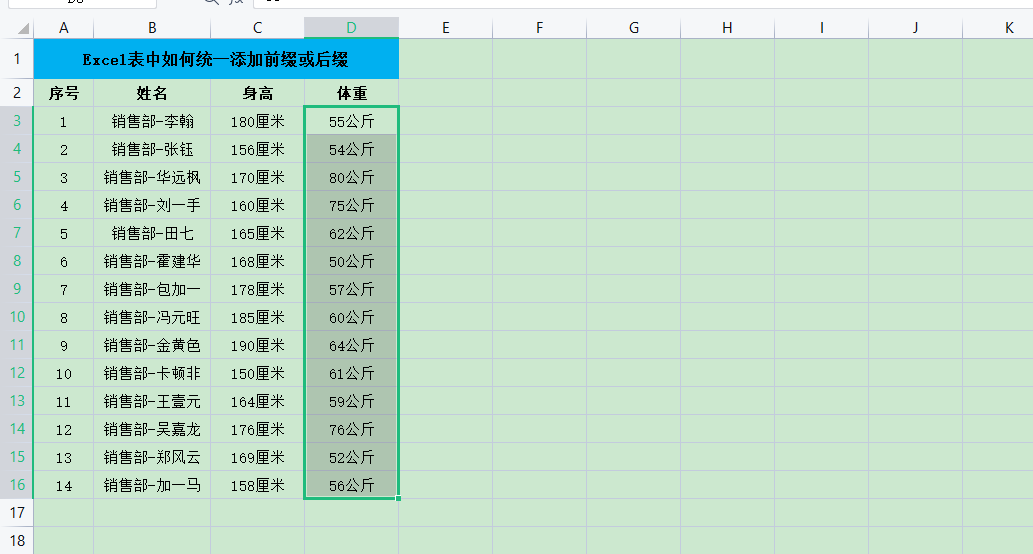Select column A header

click(64, 28)
